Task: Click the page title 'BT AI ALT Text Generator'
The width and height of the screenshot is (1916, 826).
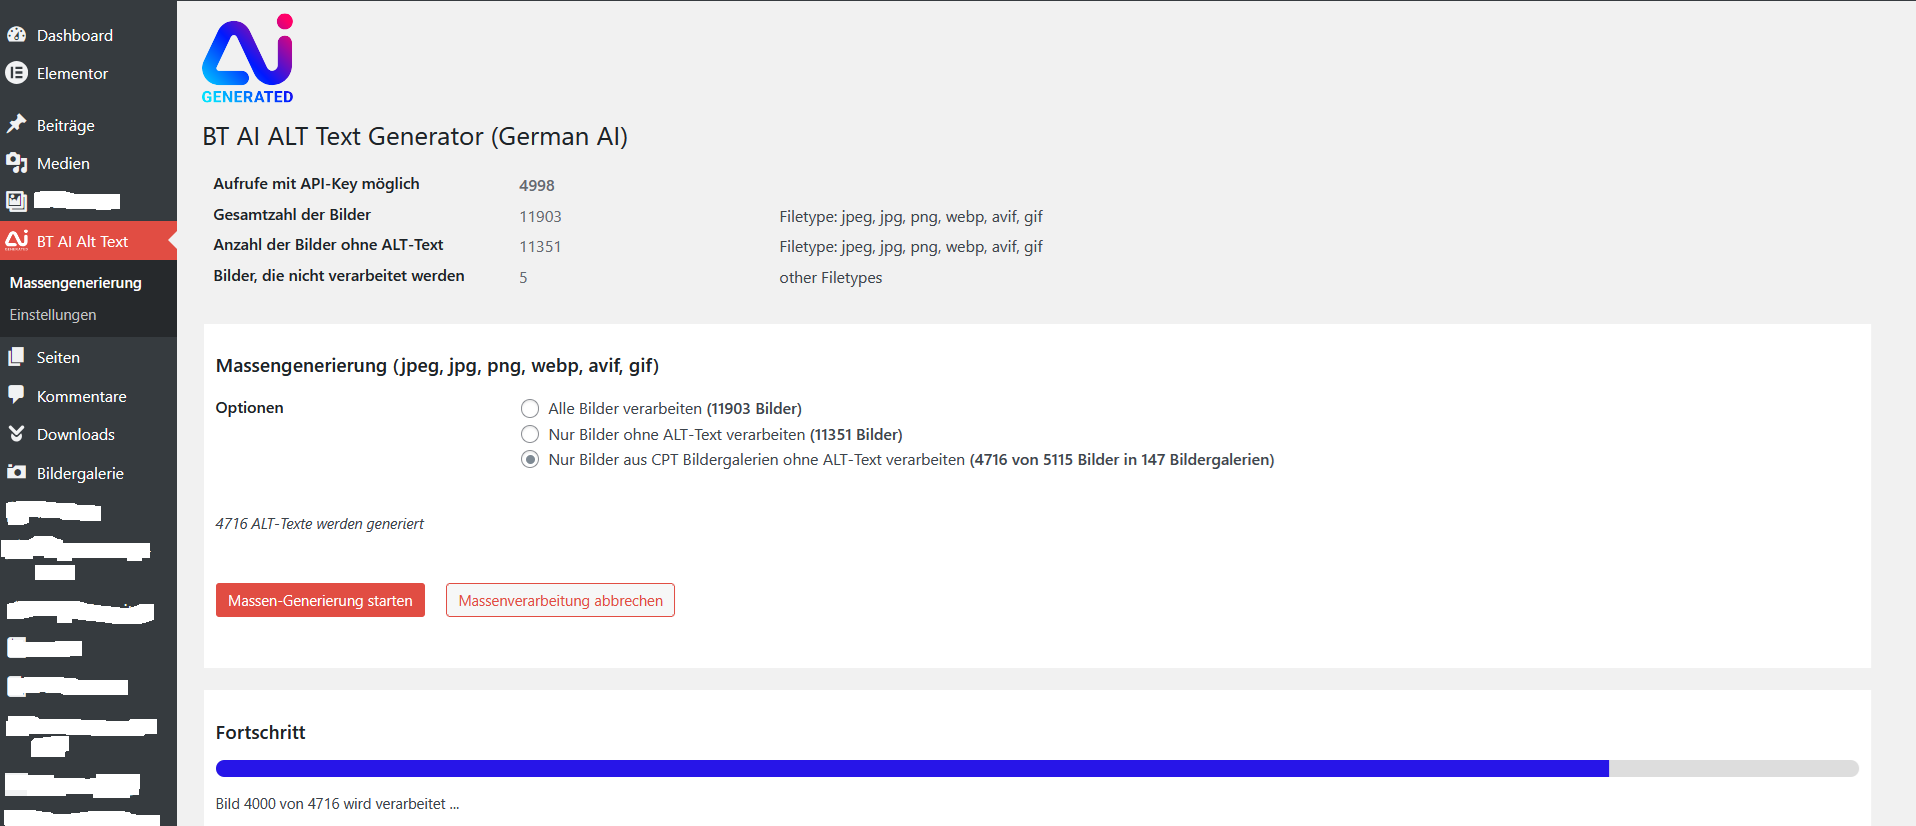Action: (415, 136)
